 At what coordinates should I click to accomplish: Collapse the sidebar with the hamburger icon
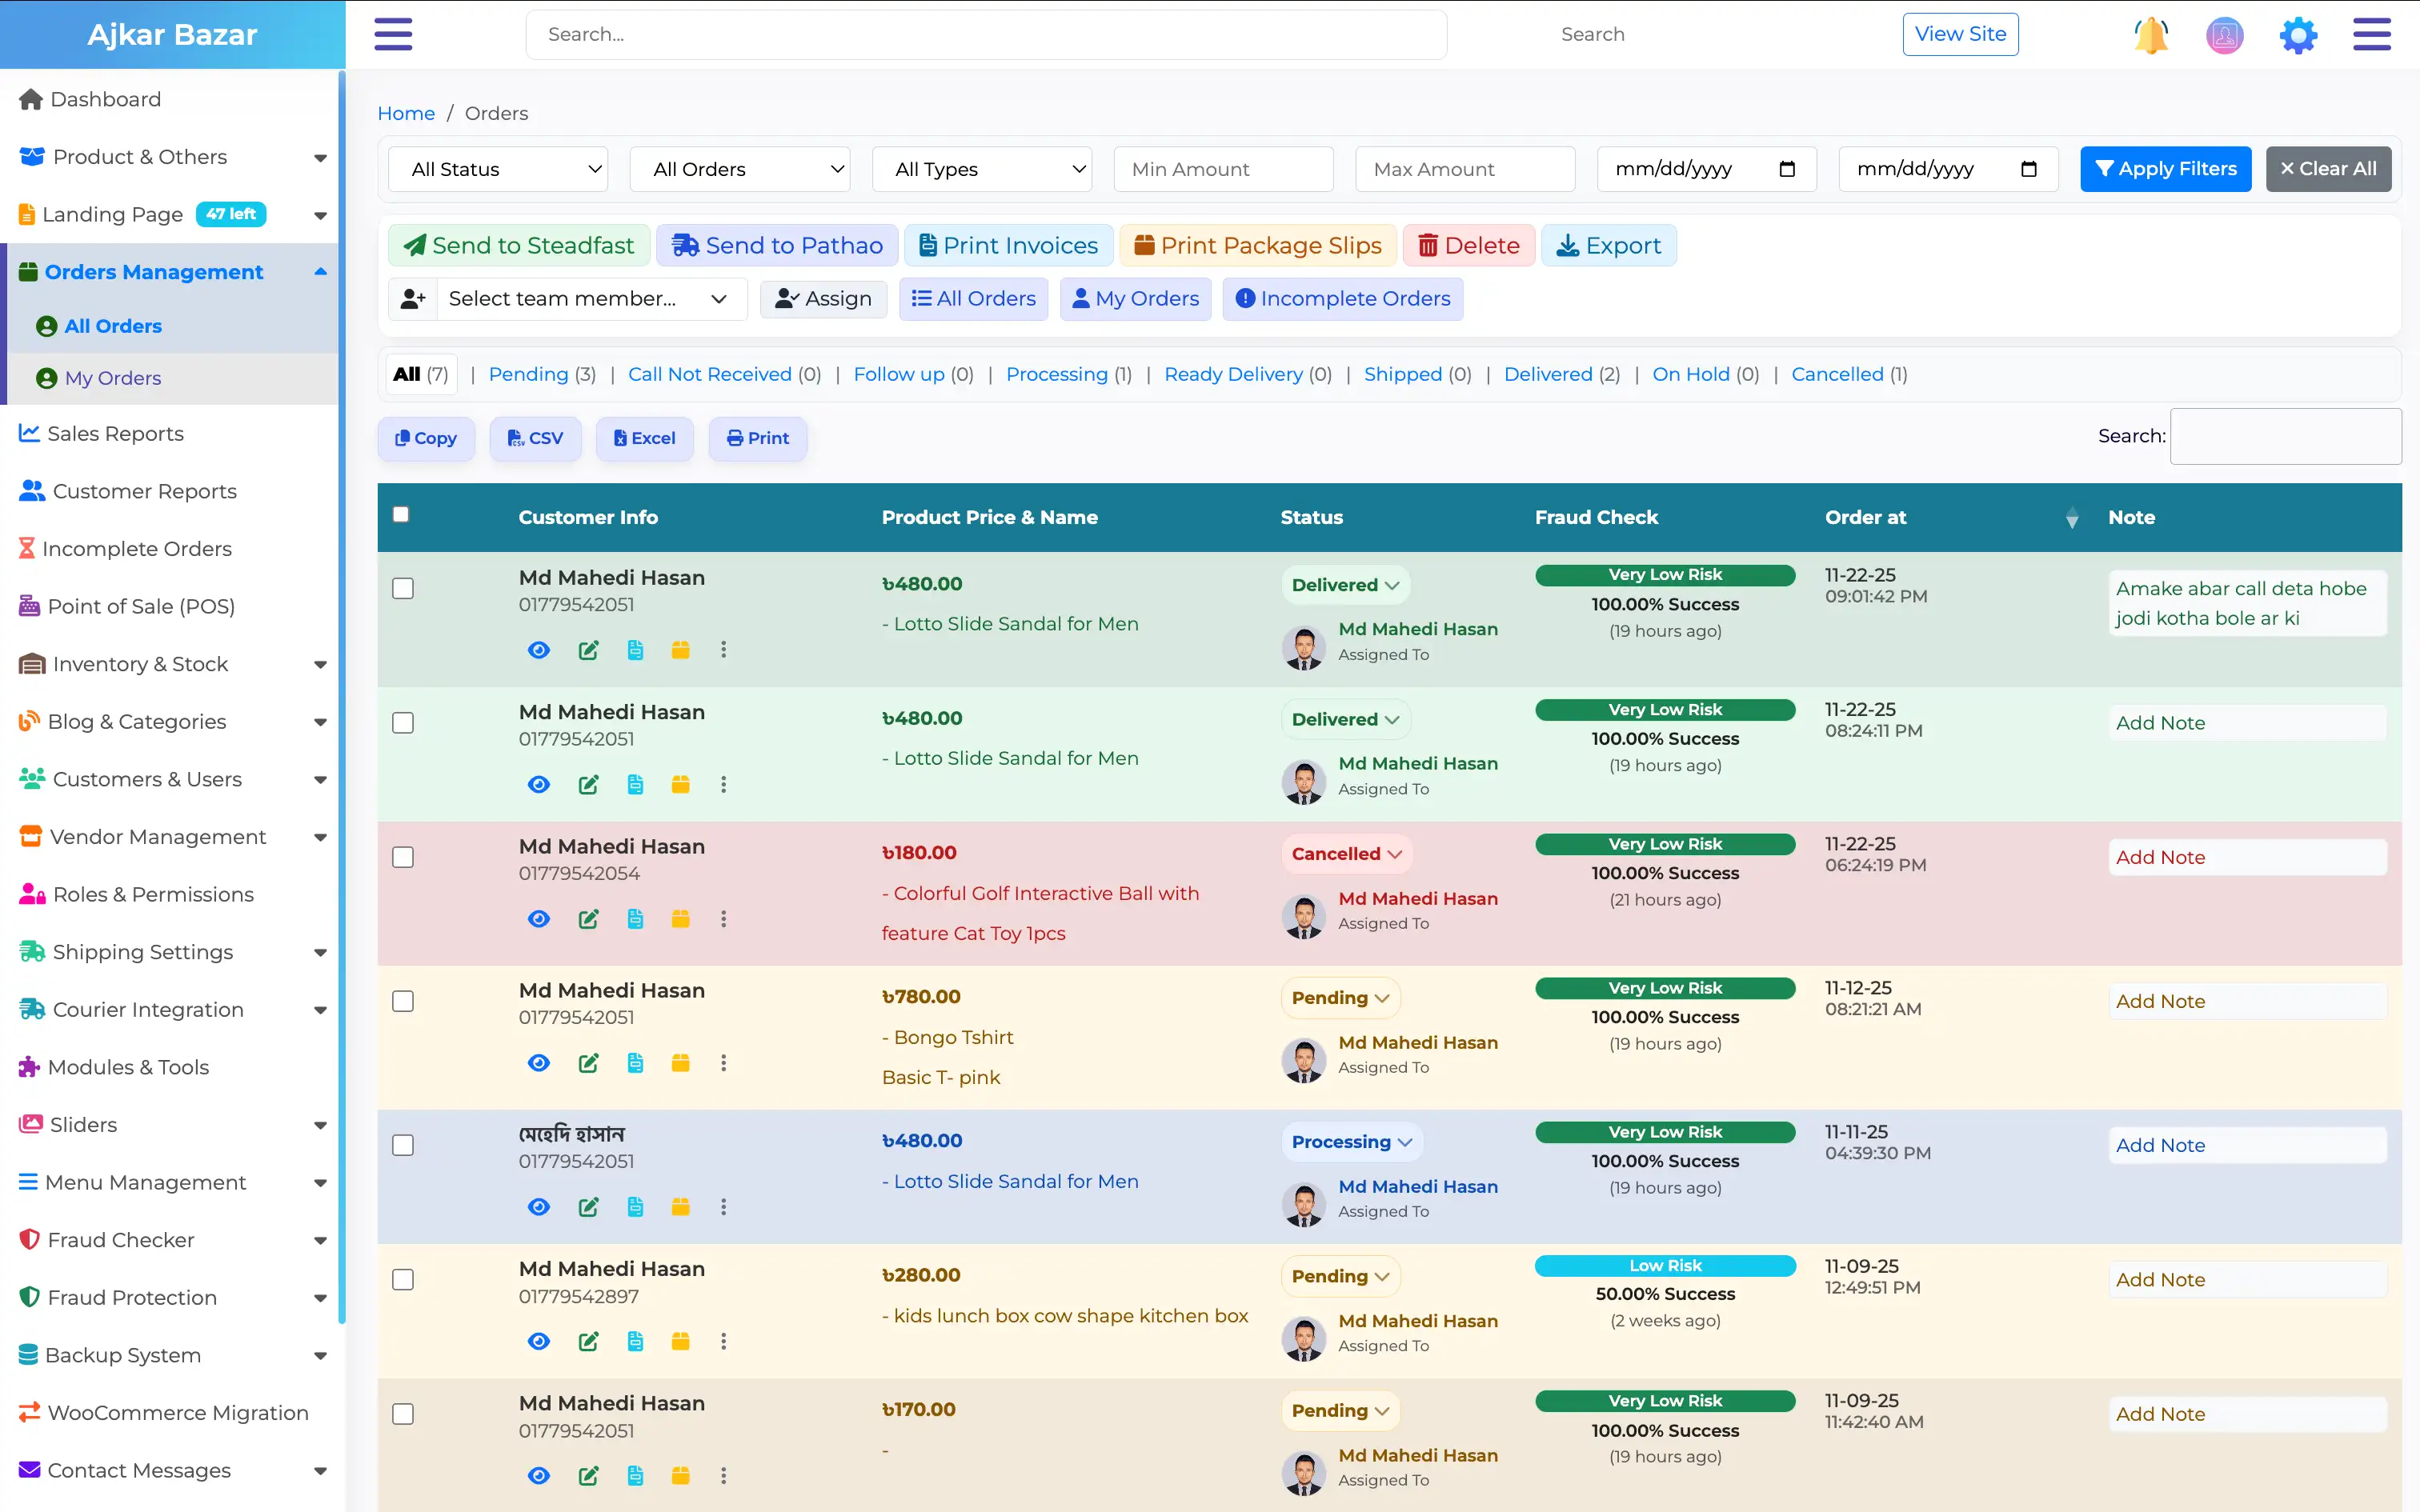(x=393, y=34)
